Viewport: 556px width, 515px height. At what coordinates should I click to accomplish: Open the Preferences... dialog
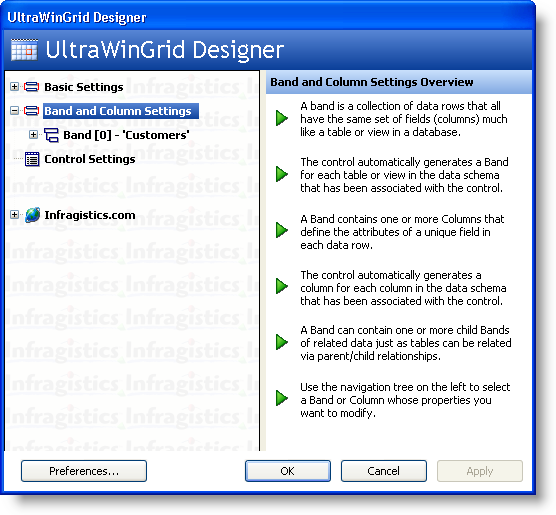(x=84, y=471)
